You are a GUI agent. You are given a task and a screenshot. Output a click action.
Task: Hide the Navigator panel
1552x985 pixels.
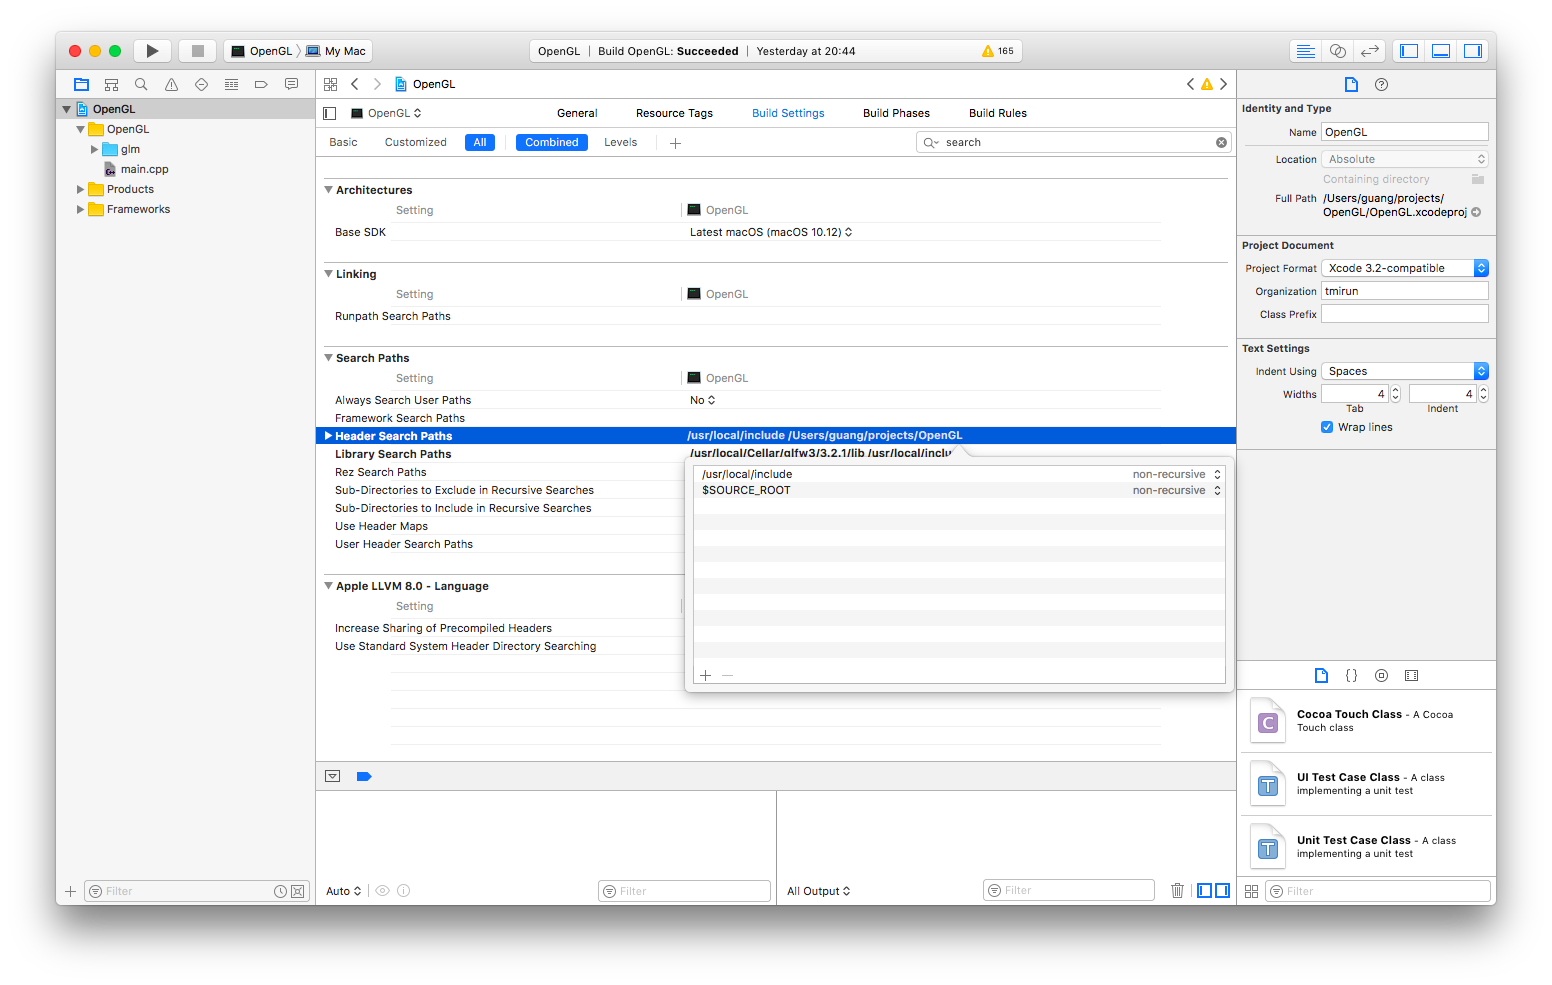tap(1409, 51)
